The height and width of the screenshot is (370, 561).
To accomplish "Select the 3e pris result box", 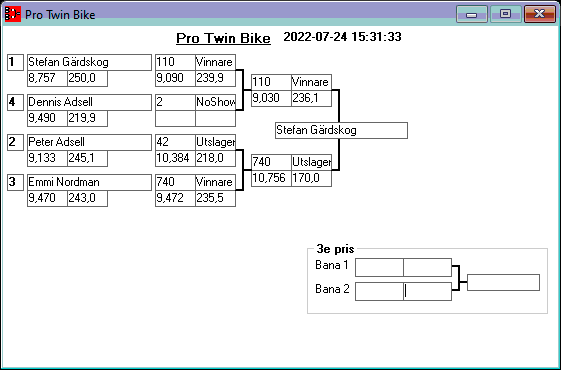I will [x=503, y=282].
